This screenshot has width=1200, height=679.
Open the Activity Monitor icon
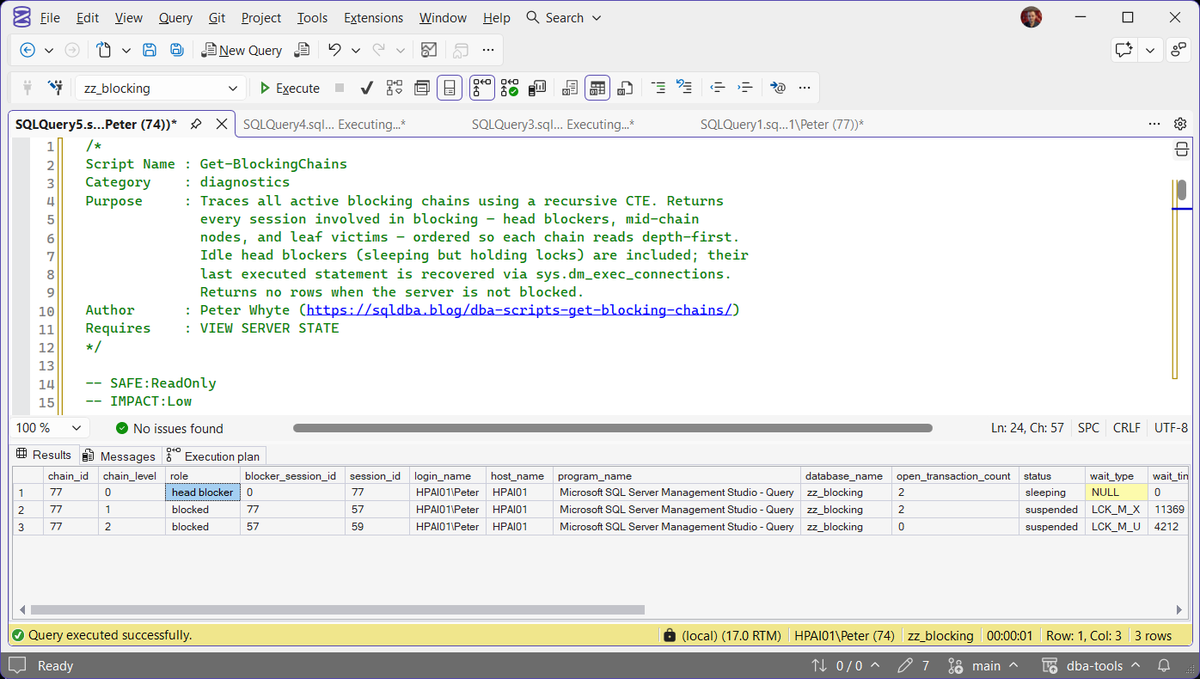429,50
